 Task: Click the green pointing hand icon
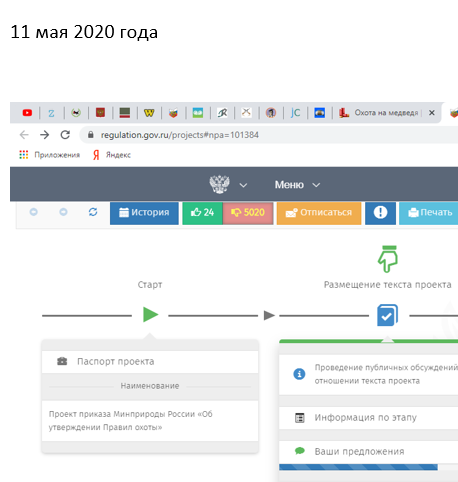[388, 259]
